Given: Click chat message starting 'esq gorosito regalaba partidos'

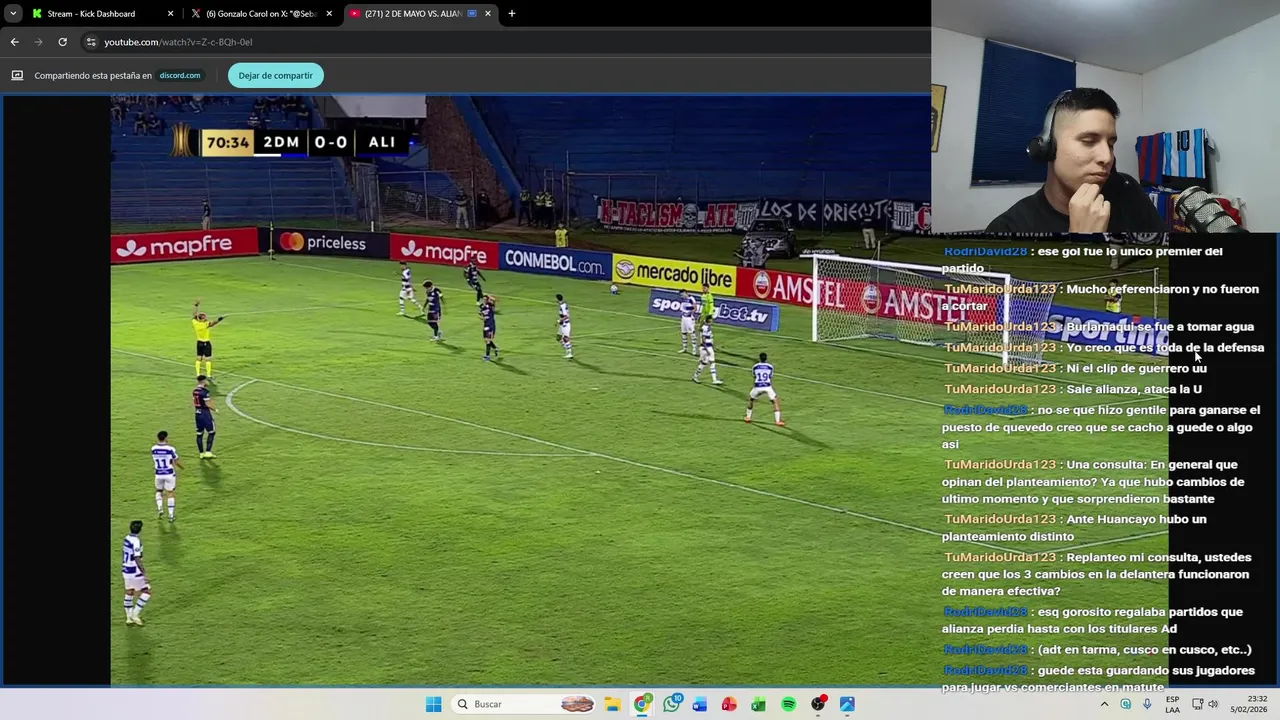Looking at the screenshot, I should 1092,620.
